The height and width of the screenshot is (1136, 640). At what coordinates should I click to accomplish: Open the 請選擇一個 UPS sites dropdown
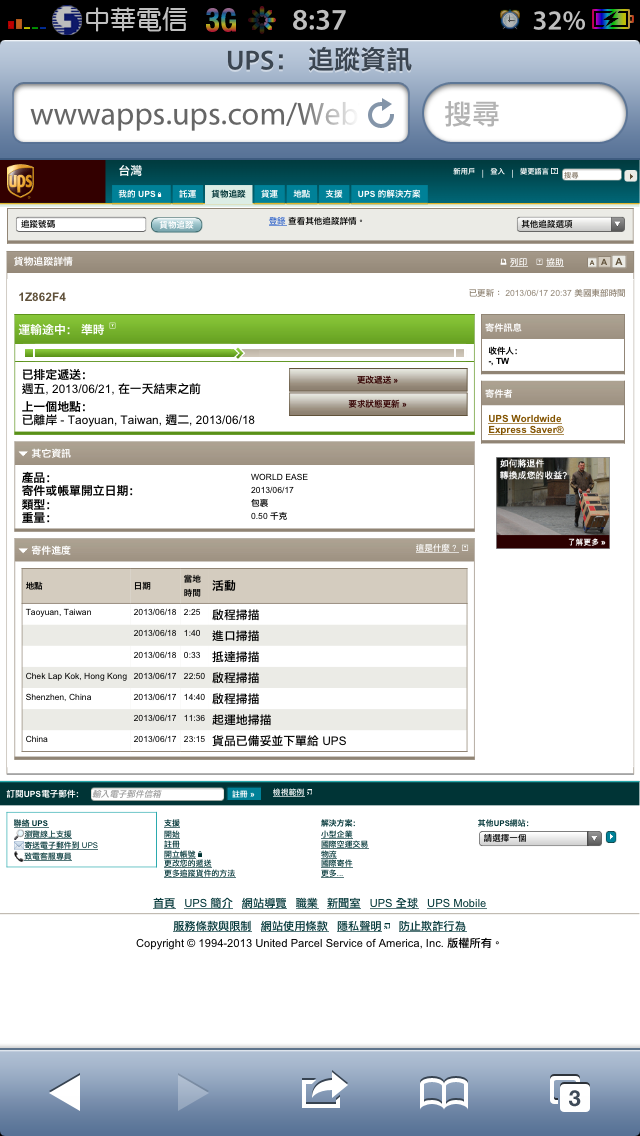(x=540, y=838)
